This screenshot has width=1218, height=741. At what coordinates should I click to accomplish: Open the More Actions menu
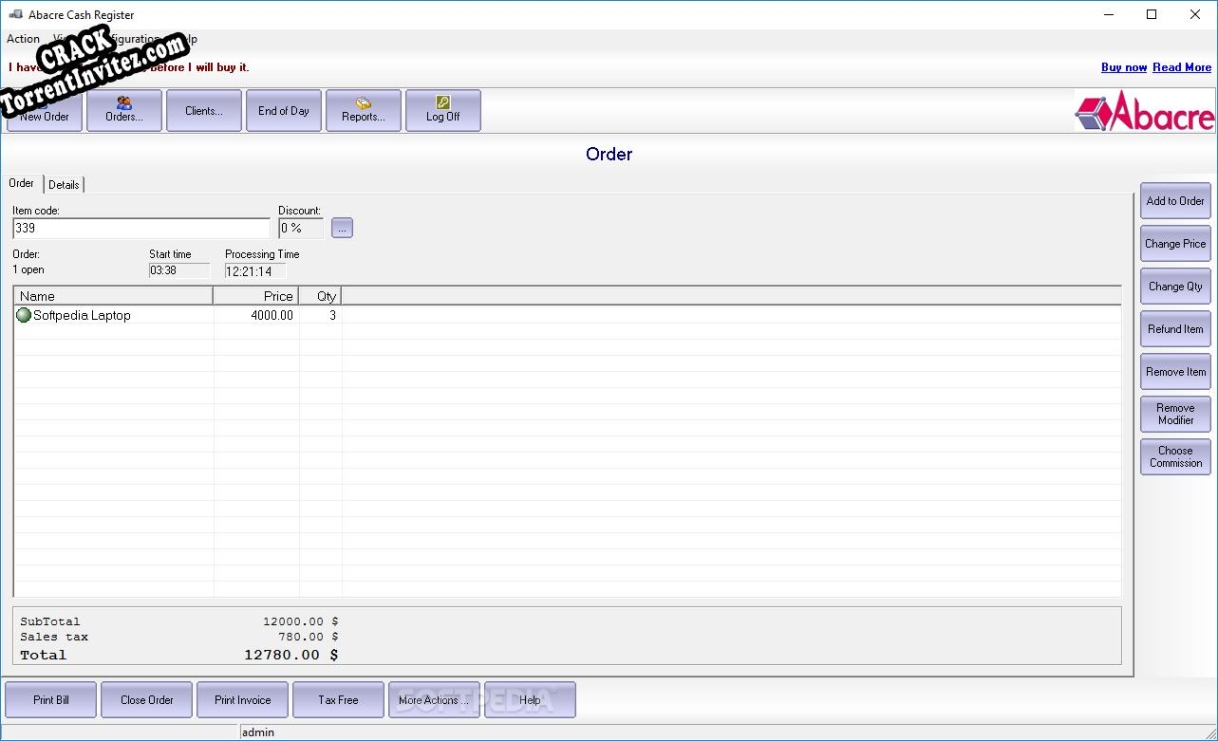point(434,699)
